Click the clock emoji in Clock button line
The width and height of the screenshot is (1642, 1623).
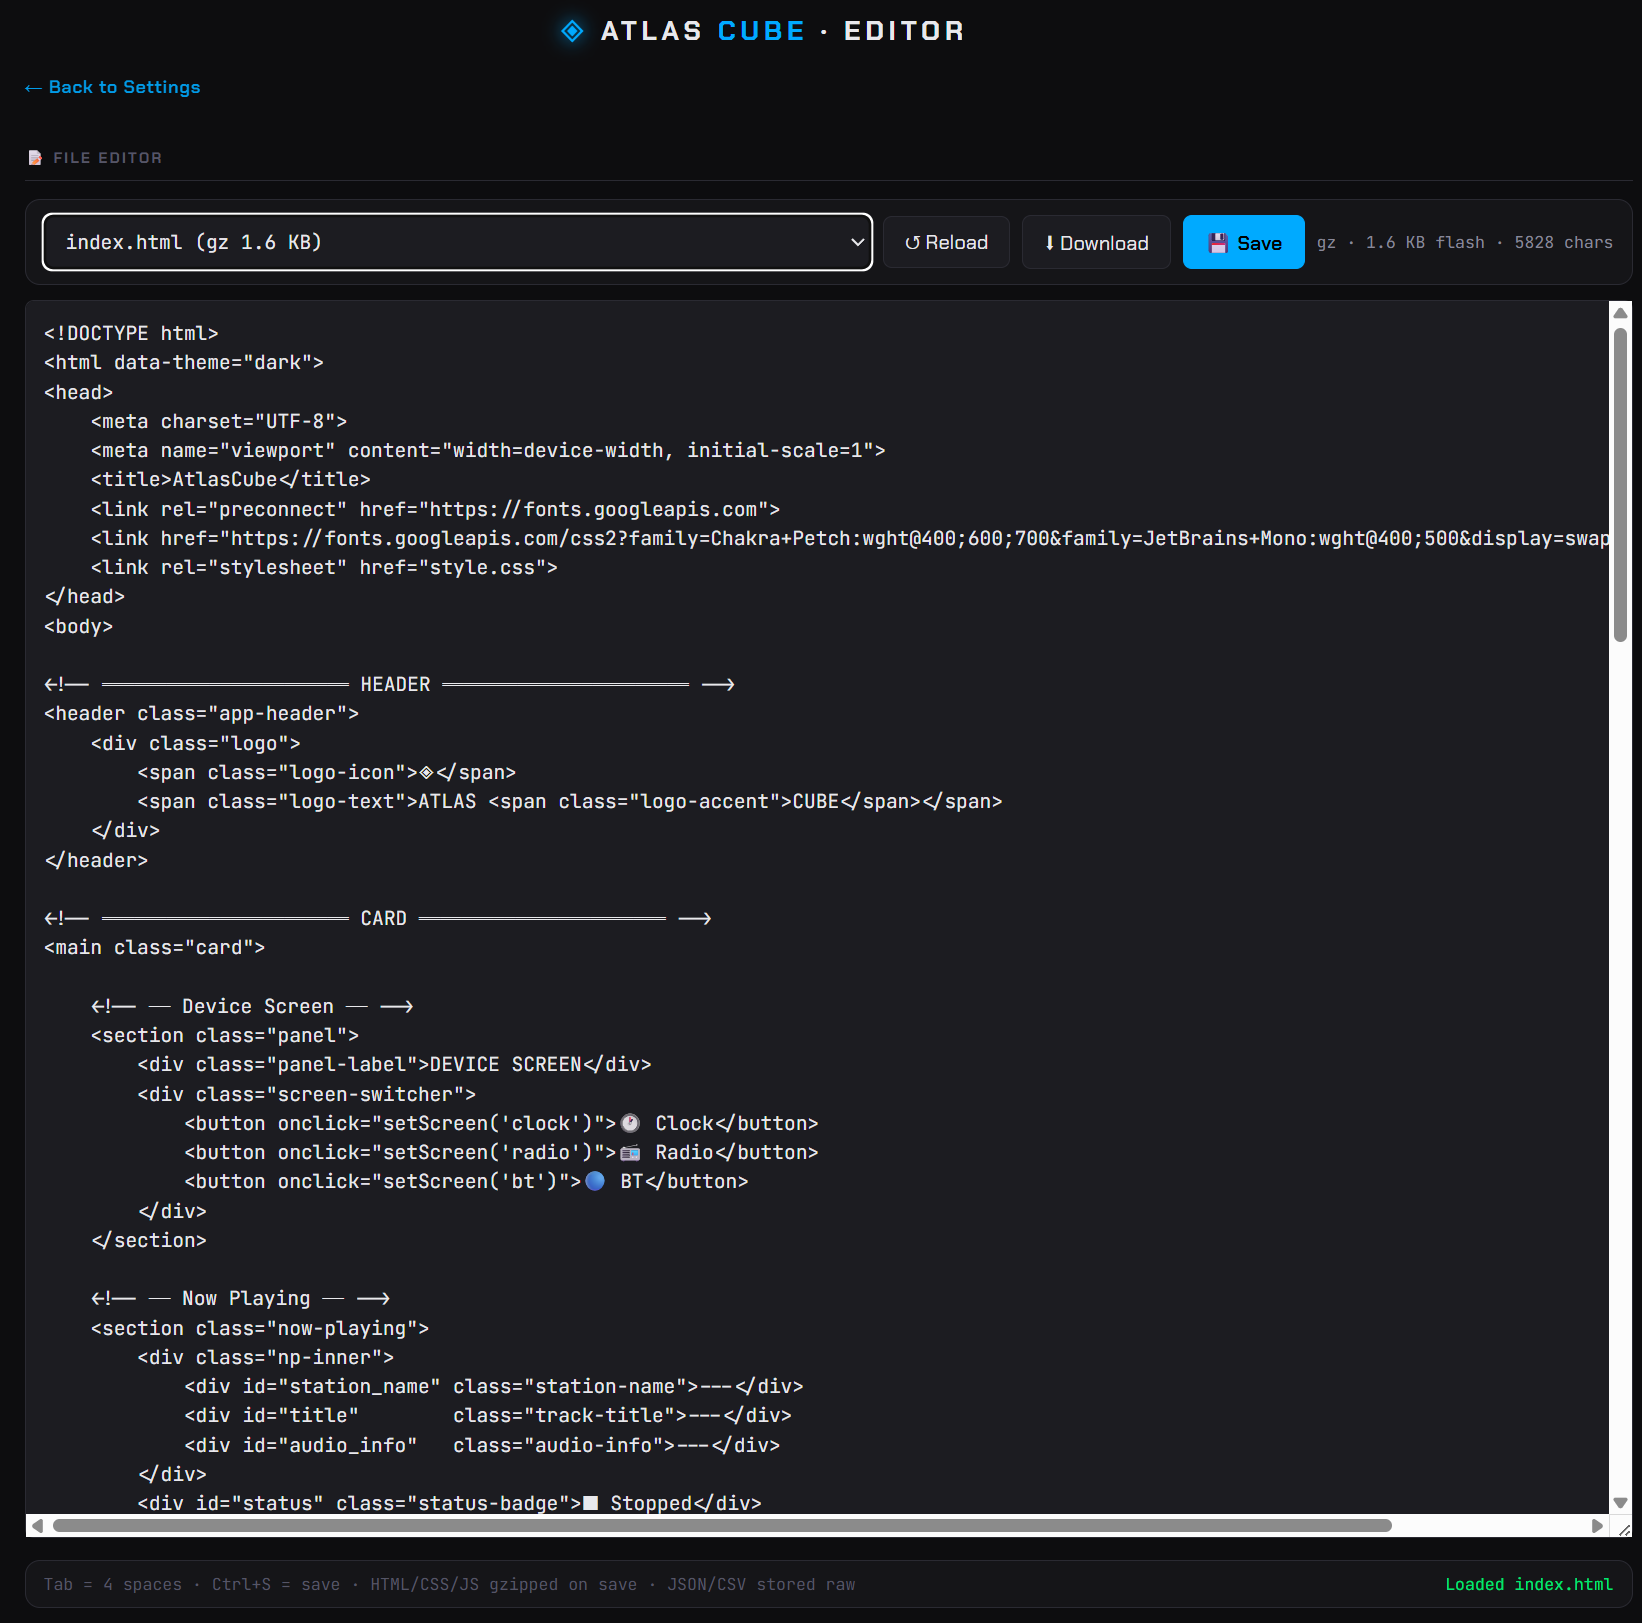pos(630,1123)
